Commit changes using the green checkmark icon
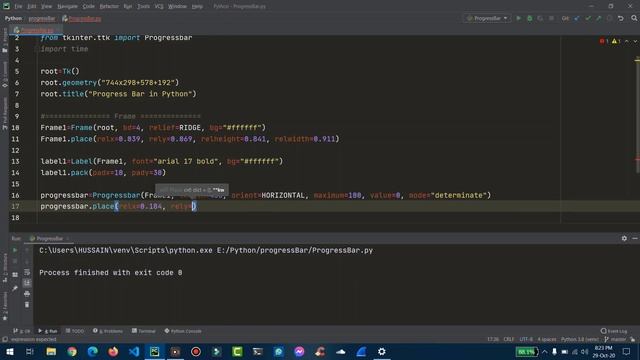The width and height of the screenshot is (640, 360). coord(588,18)
